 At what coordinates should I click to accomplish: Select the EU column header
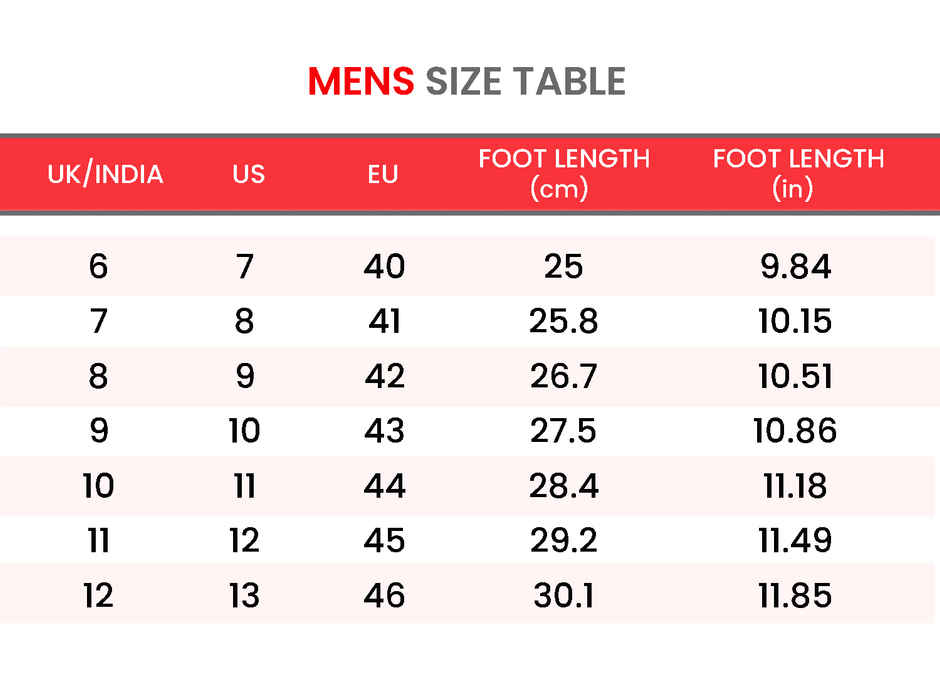tap(383, 174)
